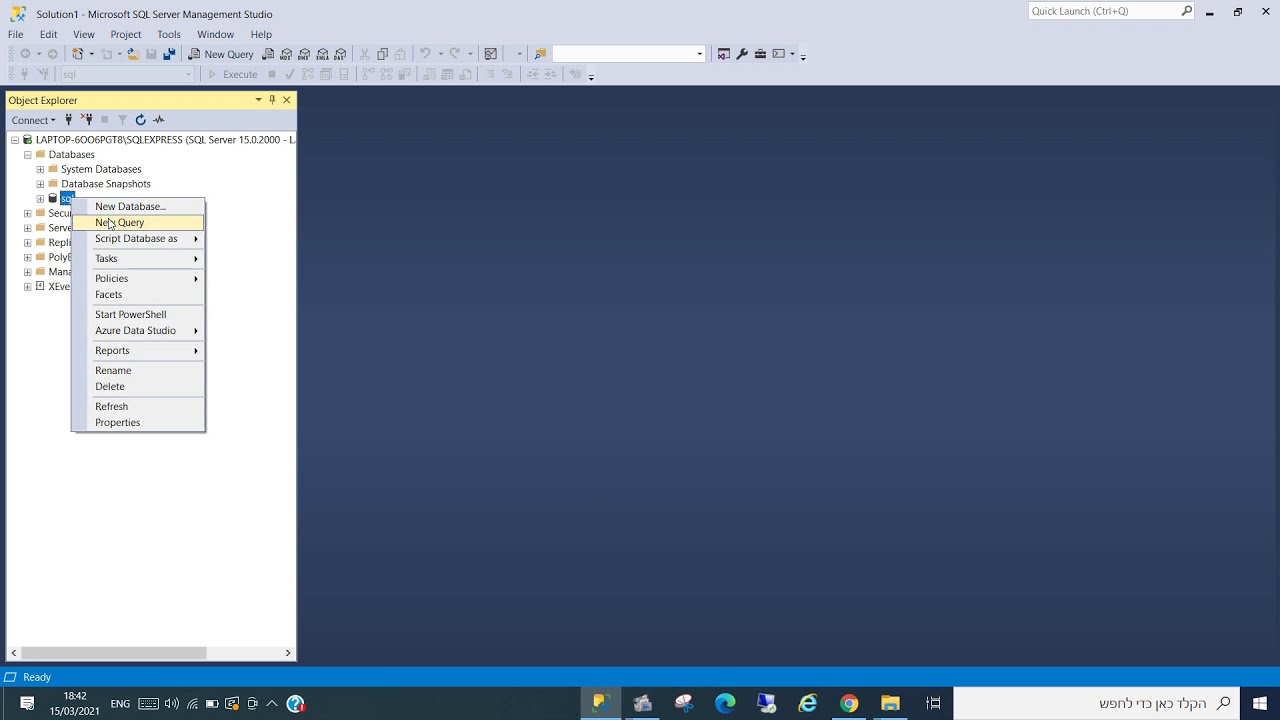Click the Open File folder icon
This screenshot has height=720, width=1280.
(x=132, y=54)
